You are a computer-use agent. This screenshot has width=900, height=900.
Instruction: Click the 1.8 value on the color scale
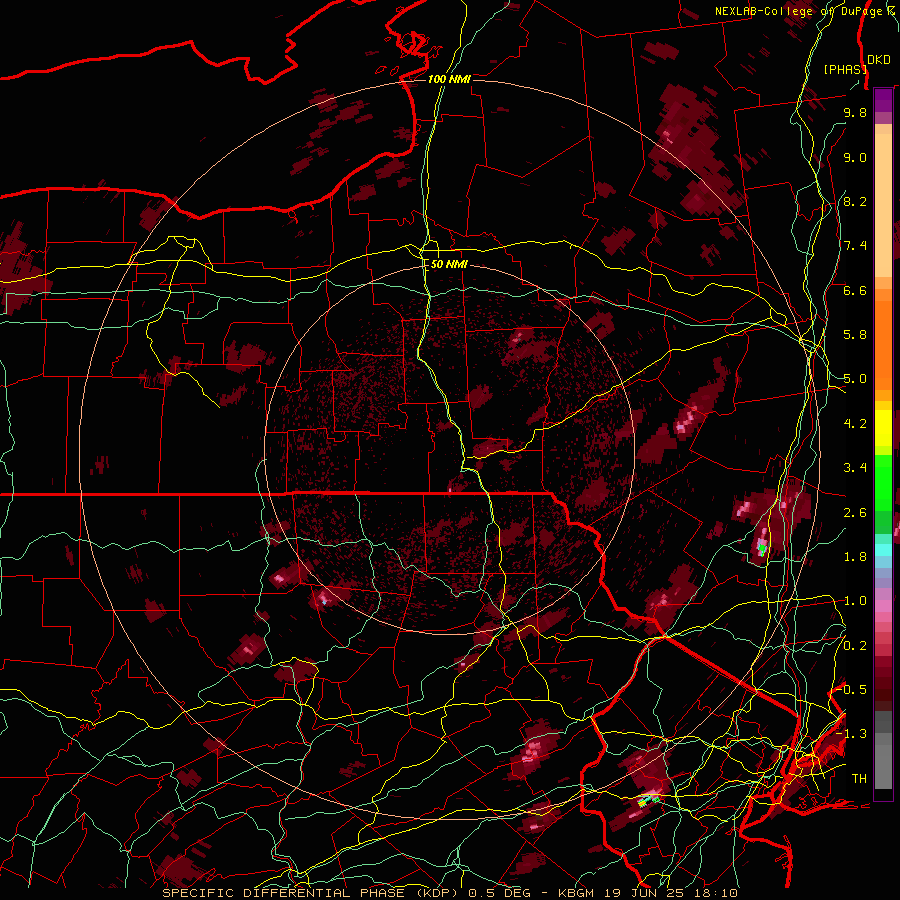(855, 557)
